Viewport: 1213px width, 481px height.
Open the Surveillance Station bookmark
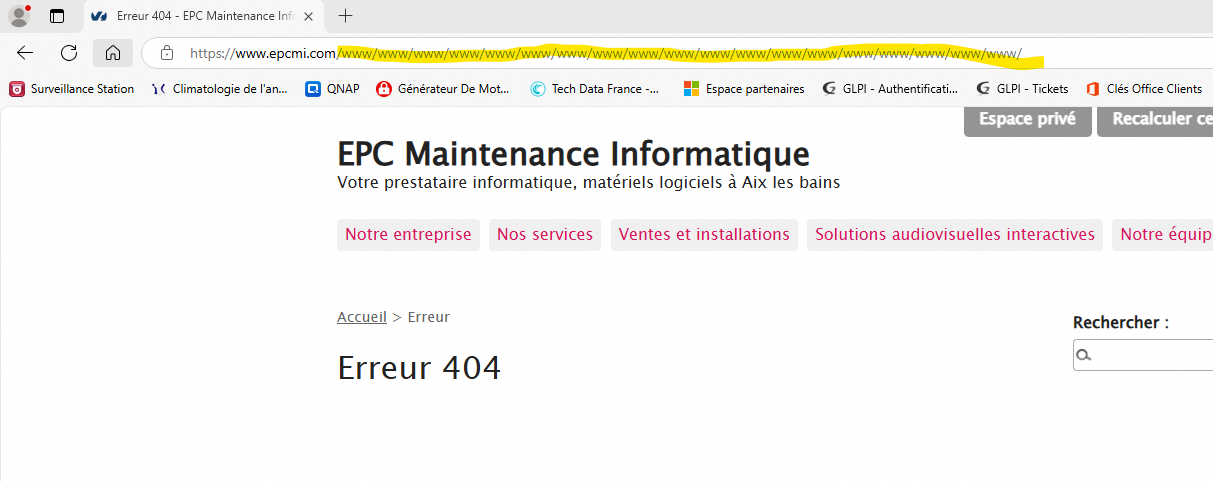pos(72,89)
